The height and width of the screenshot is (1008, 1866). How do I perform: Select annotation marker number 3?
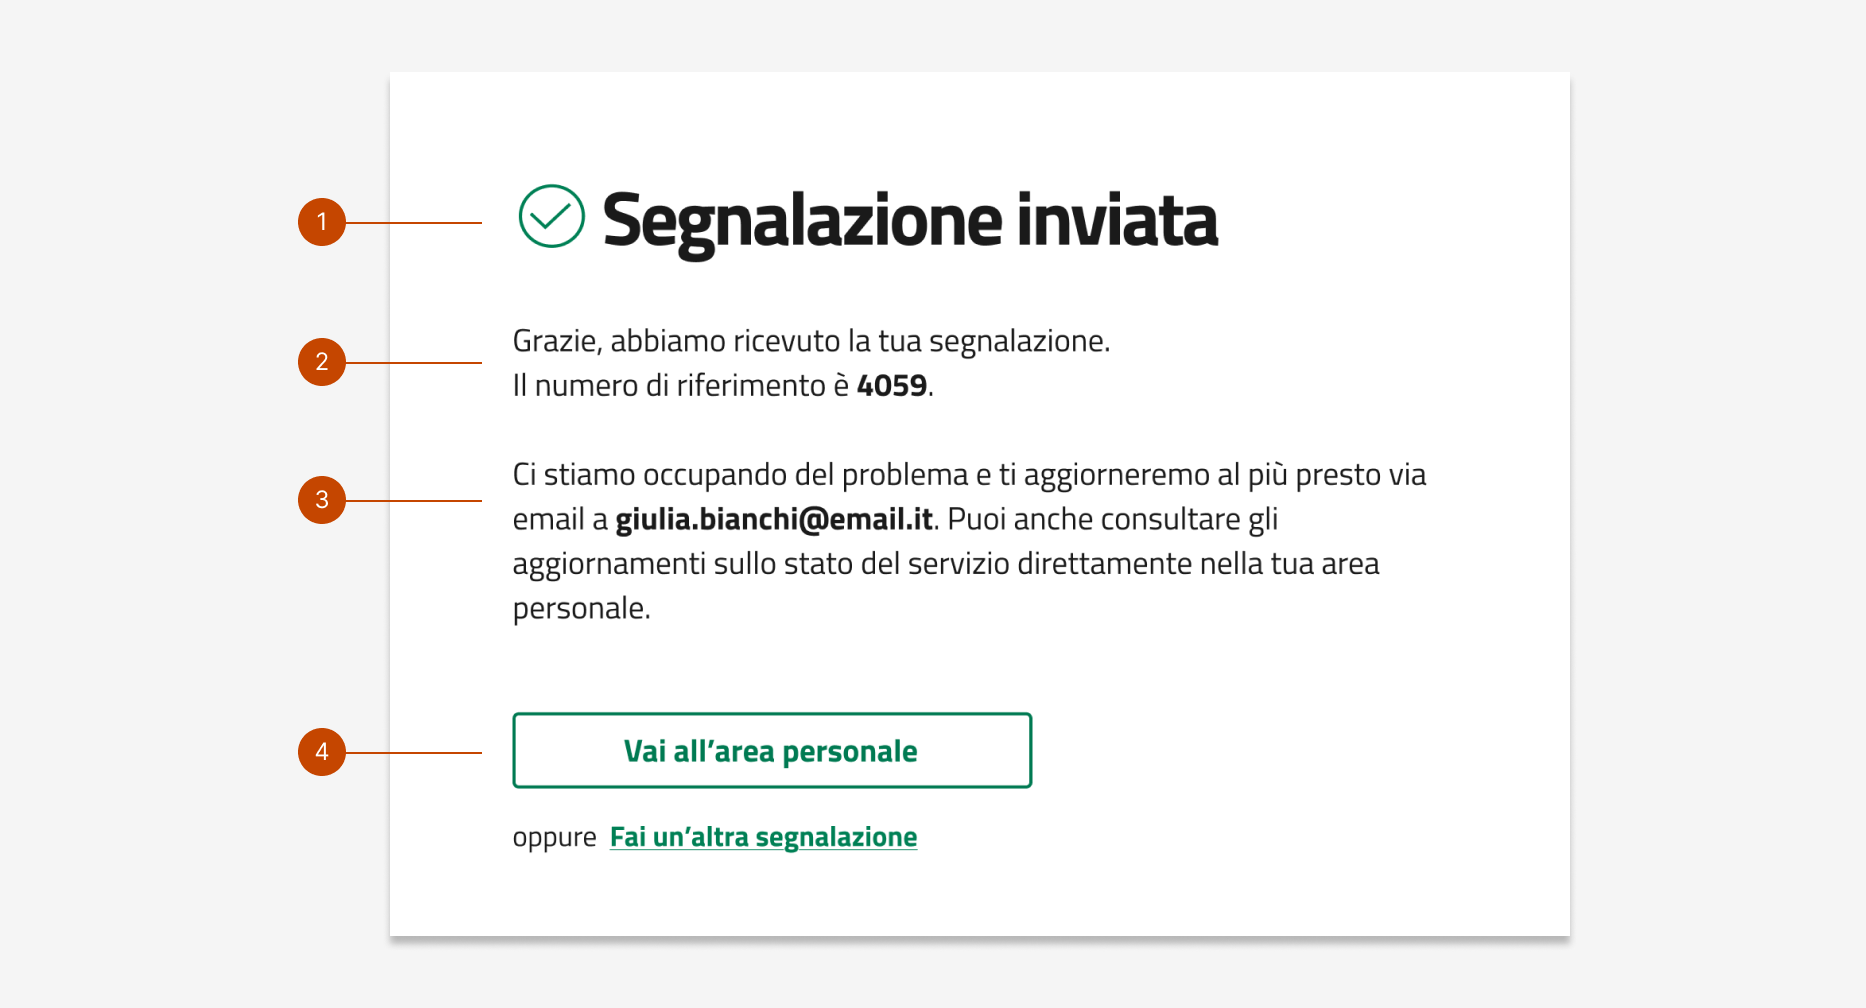click(x=322, y=500)
